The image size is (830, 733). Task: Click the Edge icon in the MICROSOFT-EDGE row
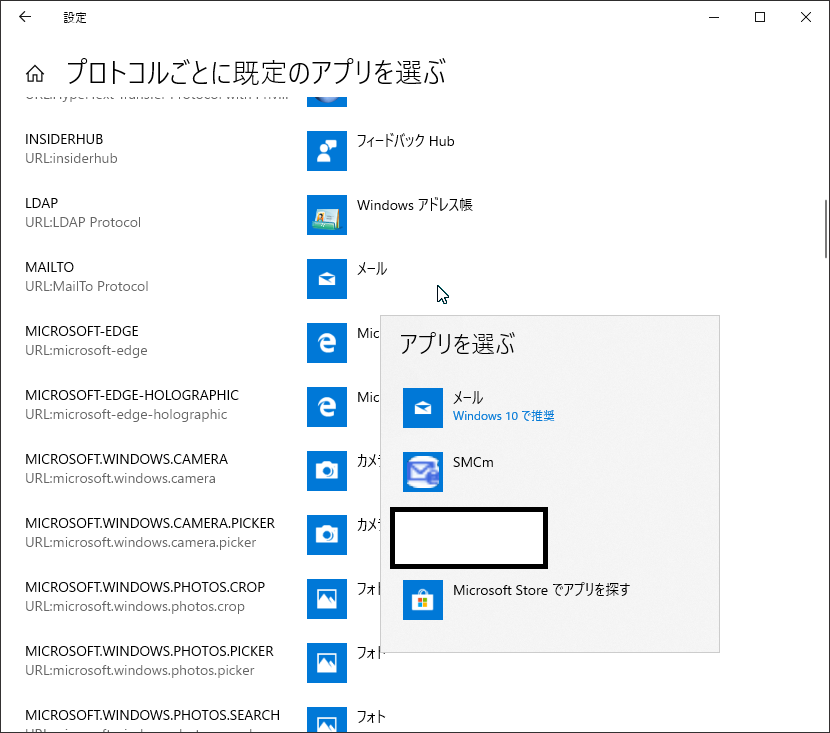pos(327,343)
